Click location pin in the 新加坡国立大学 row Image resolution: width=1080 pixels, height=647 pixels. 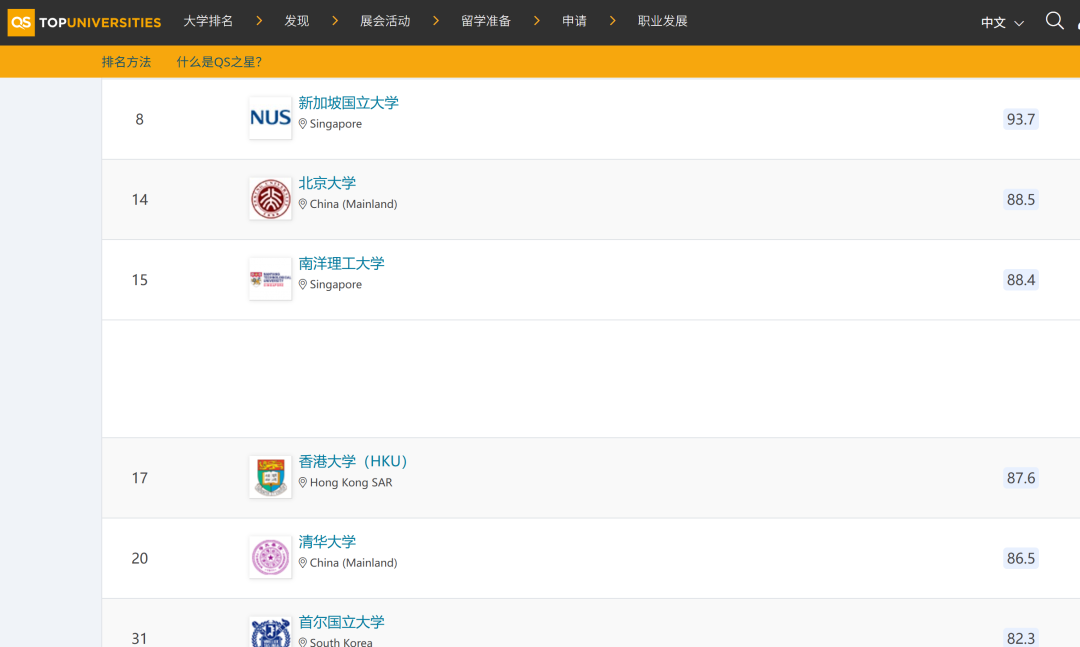302,124
